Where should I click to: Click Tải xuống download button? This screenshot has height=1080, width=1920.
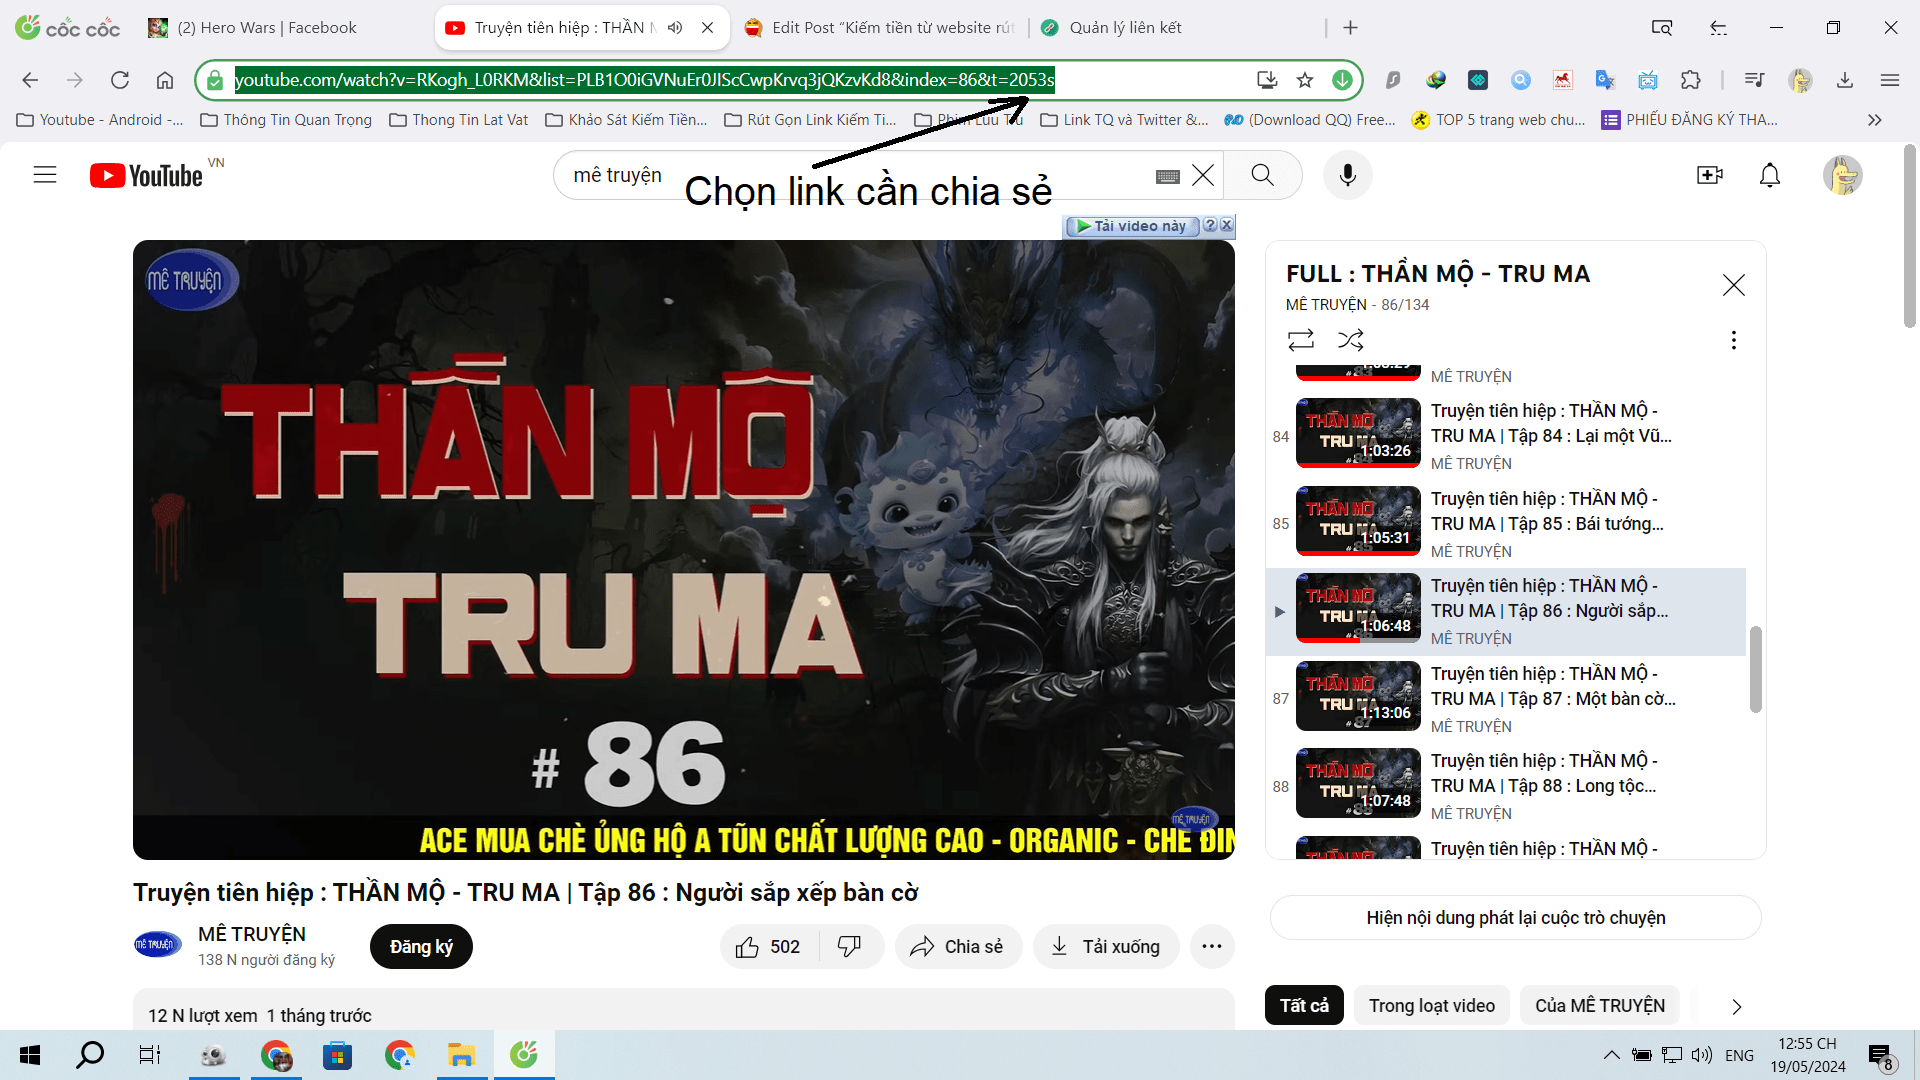(1106, 947)
